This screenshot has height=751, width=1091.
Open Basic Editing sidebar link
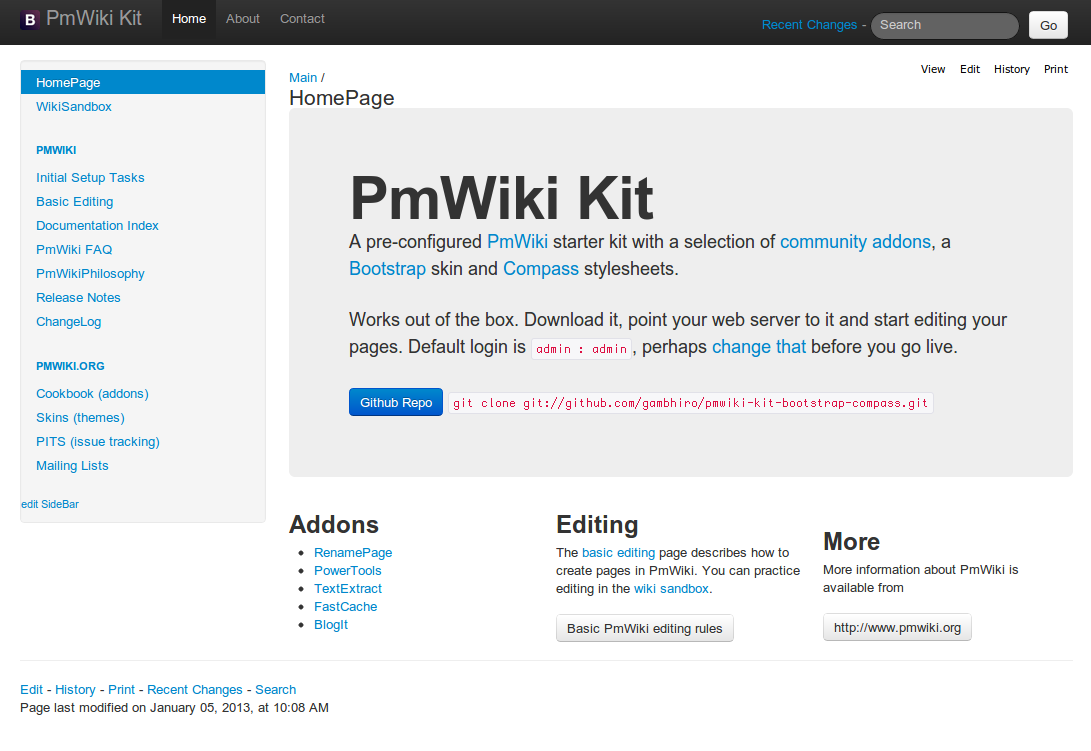tap(74, 201)
